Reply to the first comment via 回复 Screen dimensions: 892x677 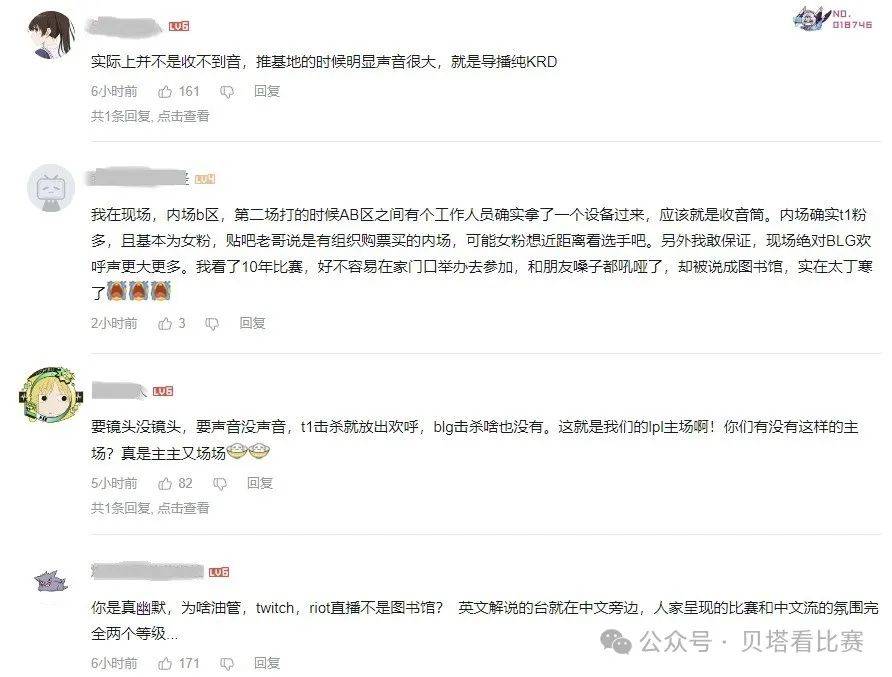[266, 91]
